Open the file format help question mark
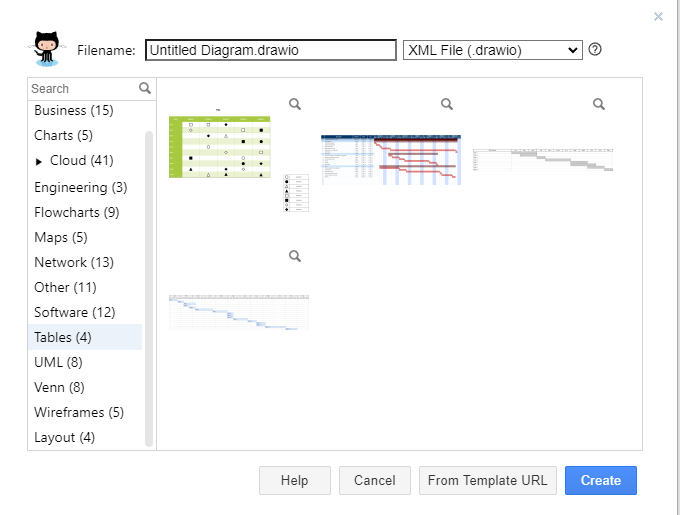 595,49
